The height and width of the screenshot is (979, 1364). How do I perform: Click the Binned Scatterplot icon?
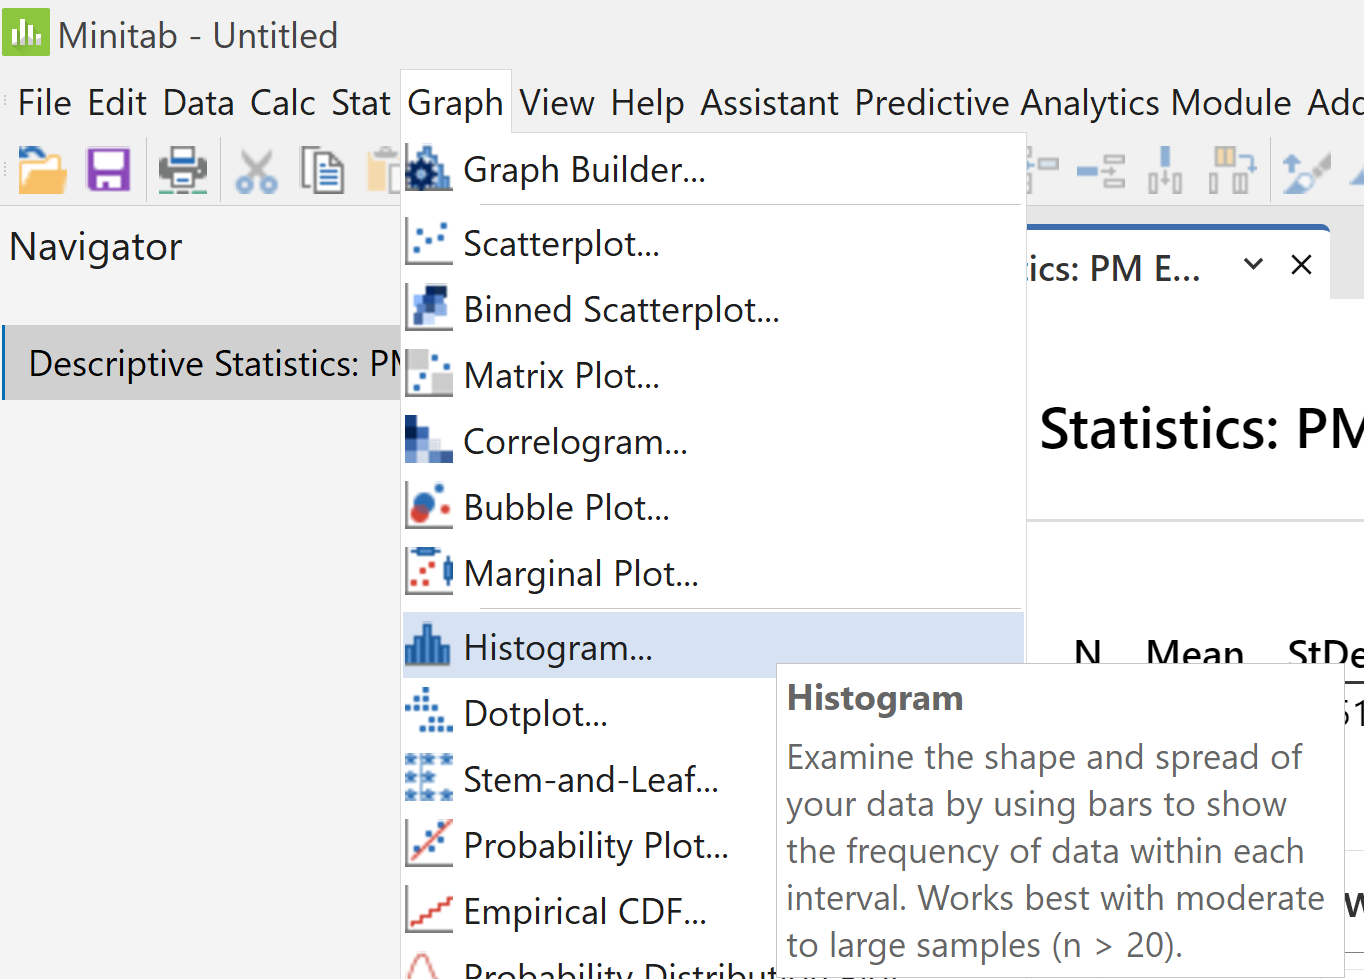click(429, 309)
